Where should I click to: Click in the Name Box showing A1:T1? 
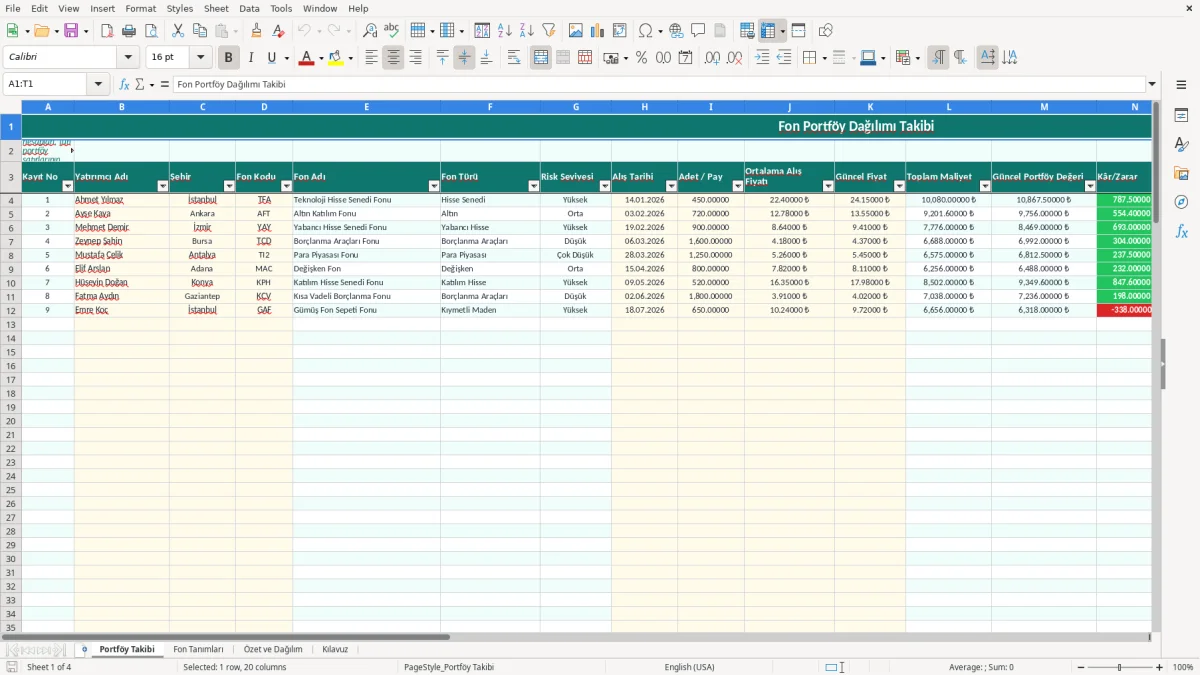(46, 84)
